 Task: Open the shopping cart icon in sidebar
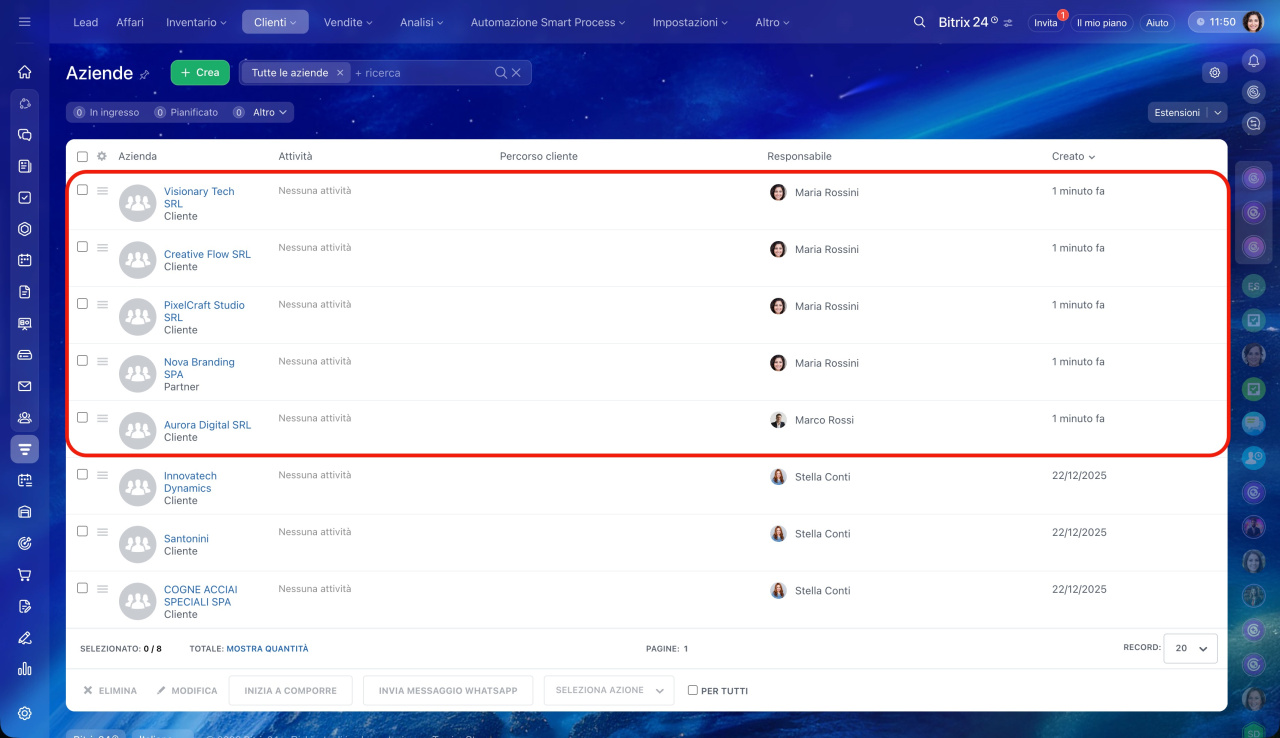pos(25,575)
